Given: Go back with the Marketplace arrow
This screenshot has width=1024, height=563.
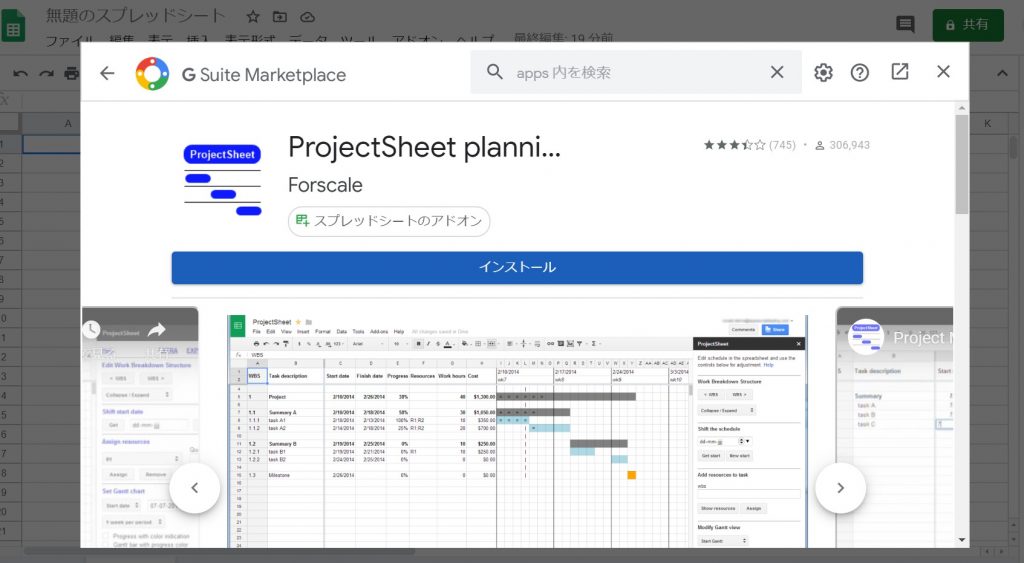Looking at the screenshot, I should tap(107, 73).
